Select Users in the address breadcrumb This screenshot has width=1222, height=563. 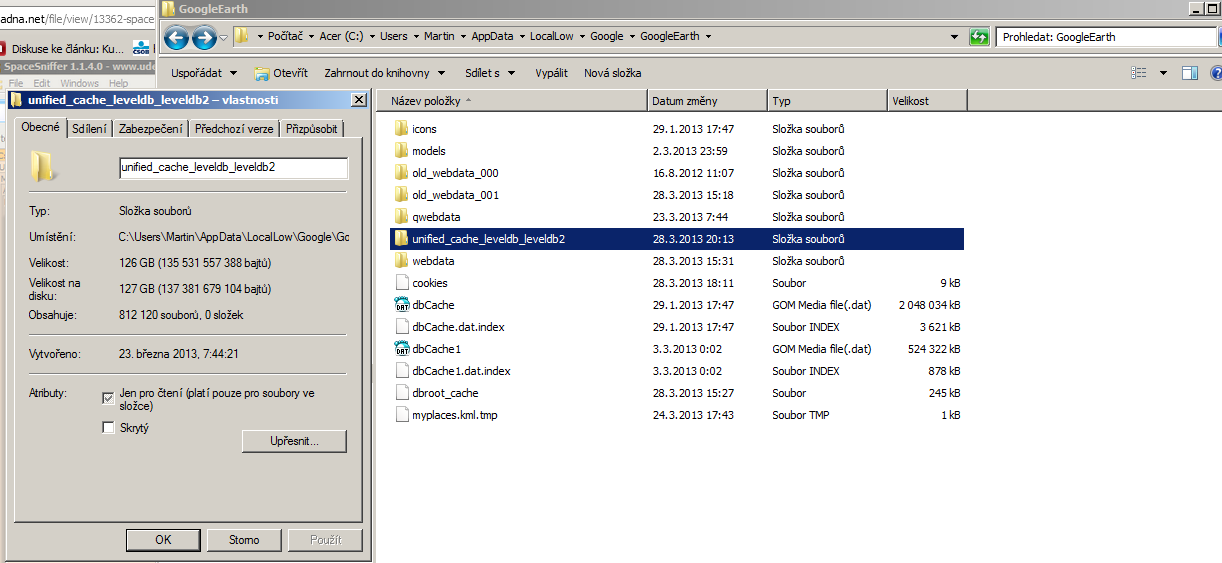(x=394, y=36)
